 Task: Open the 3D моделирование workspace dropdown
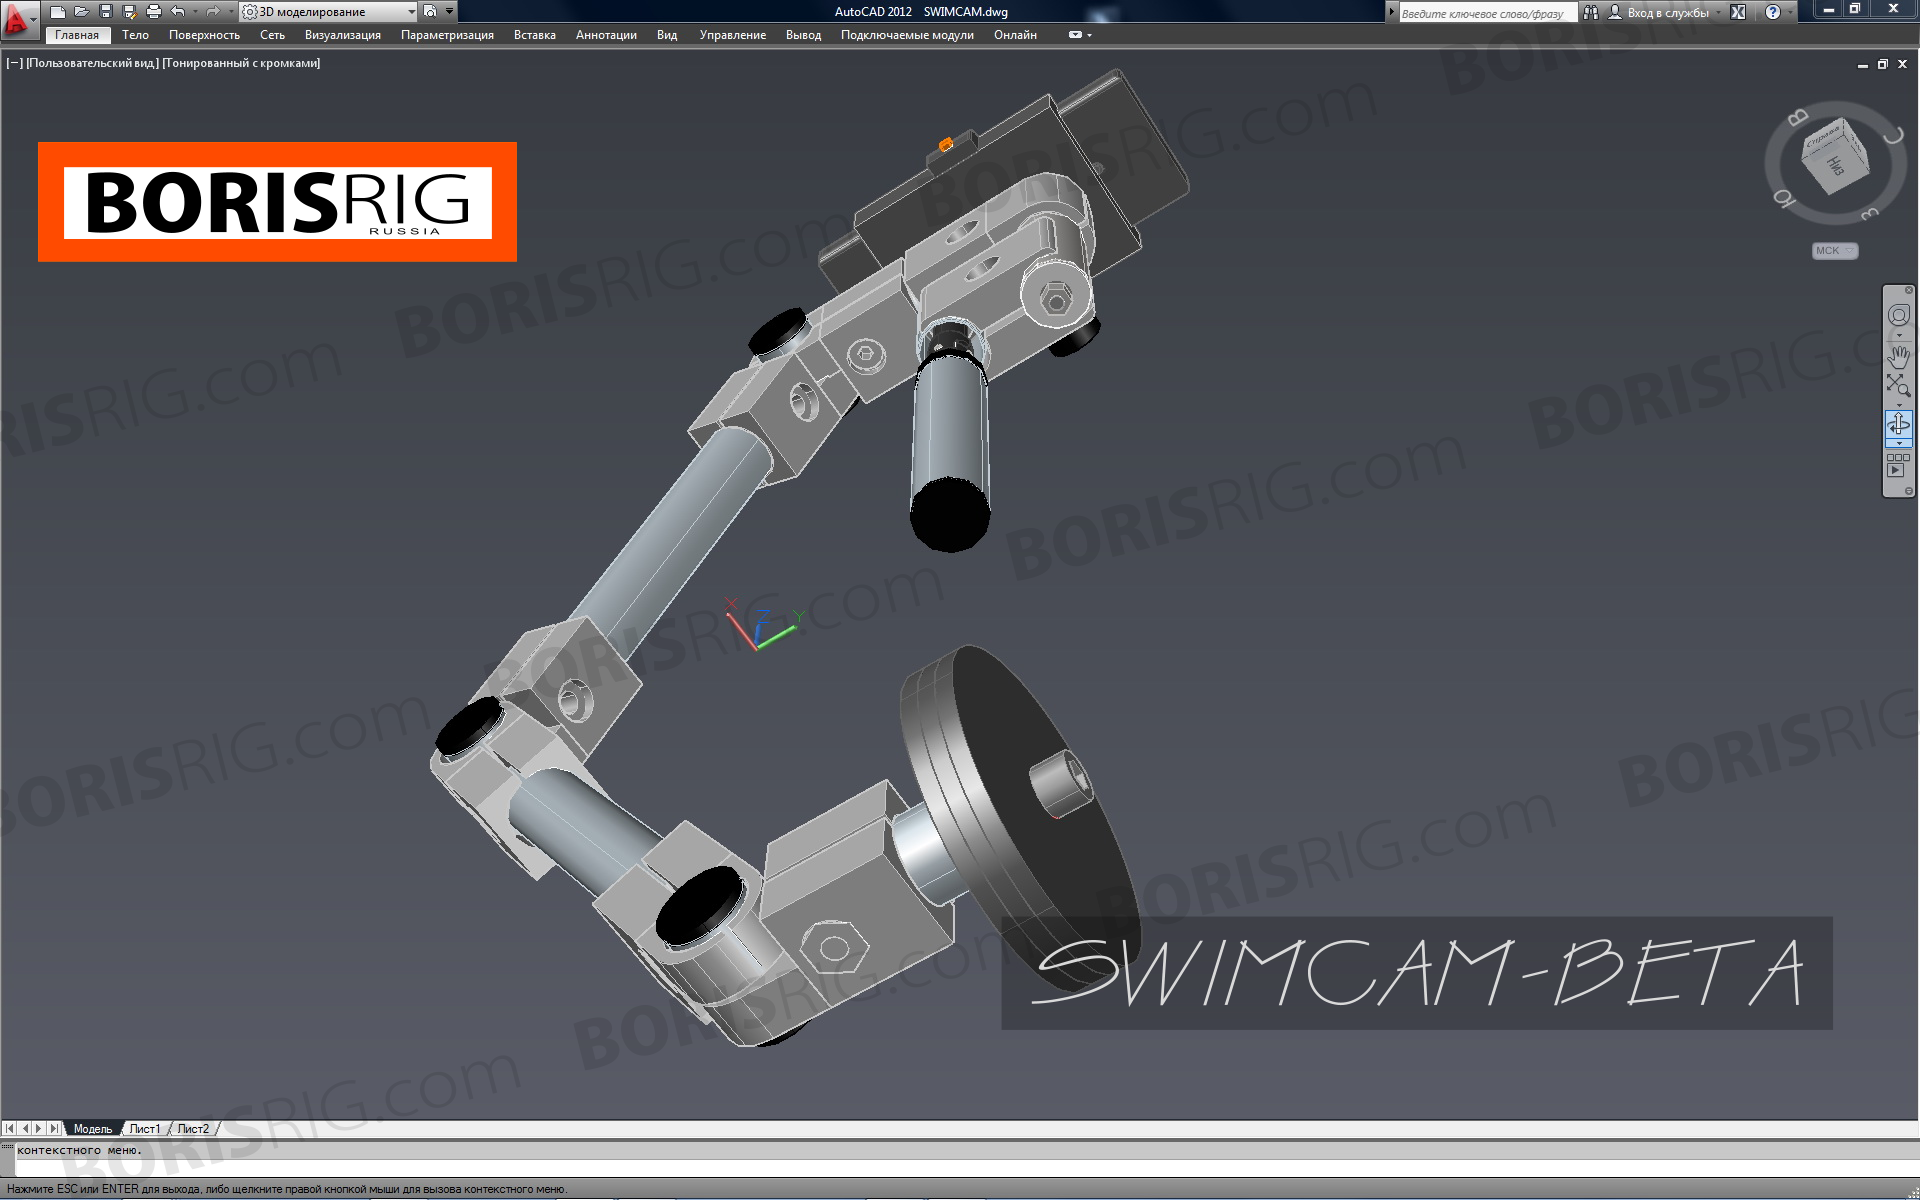click(328, 12)
